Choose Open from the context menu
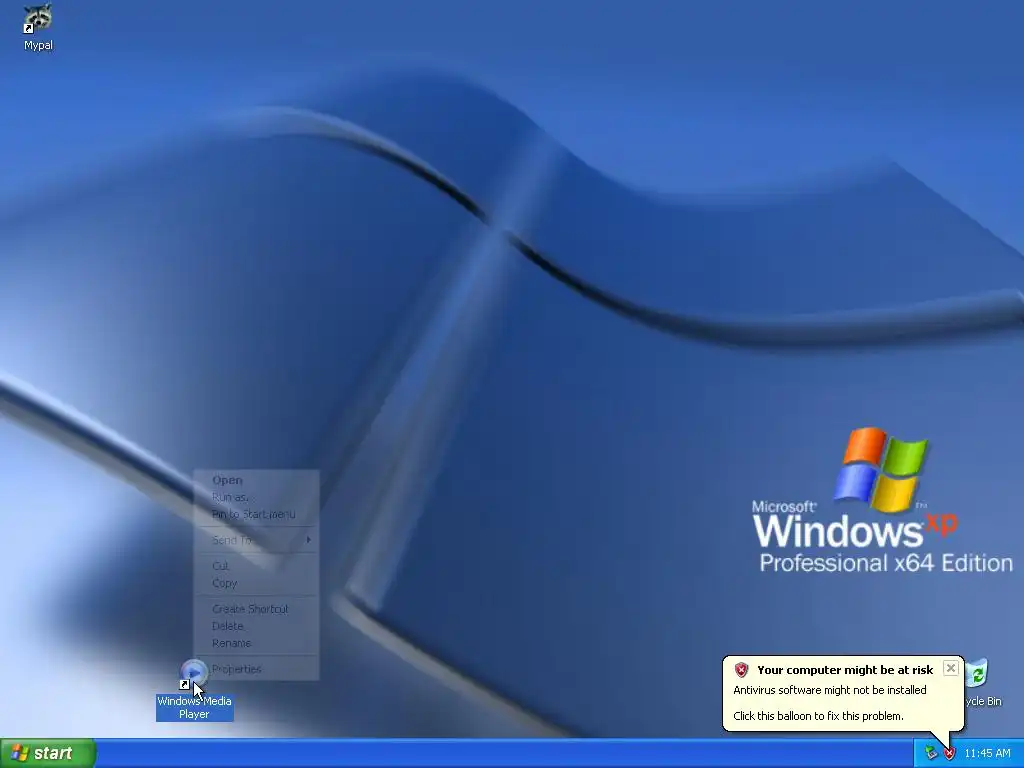 point(257,480)
